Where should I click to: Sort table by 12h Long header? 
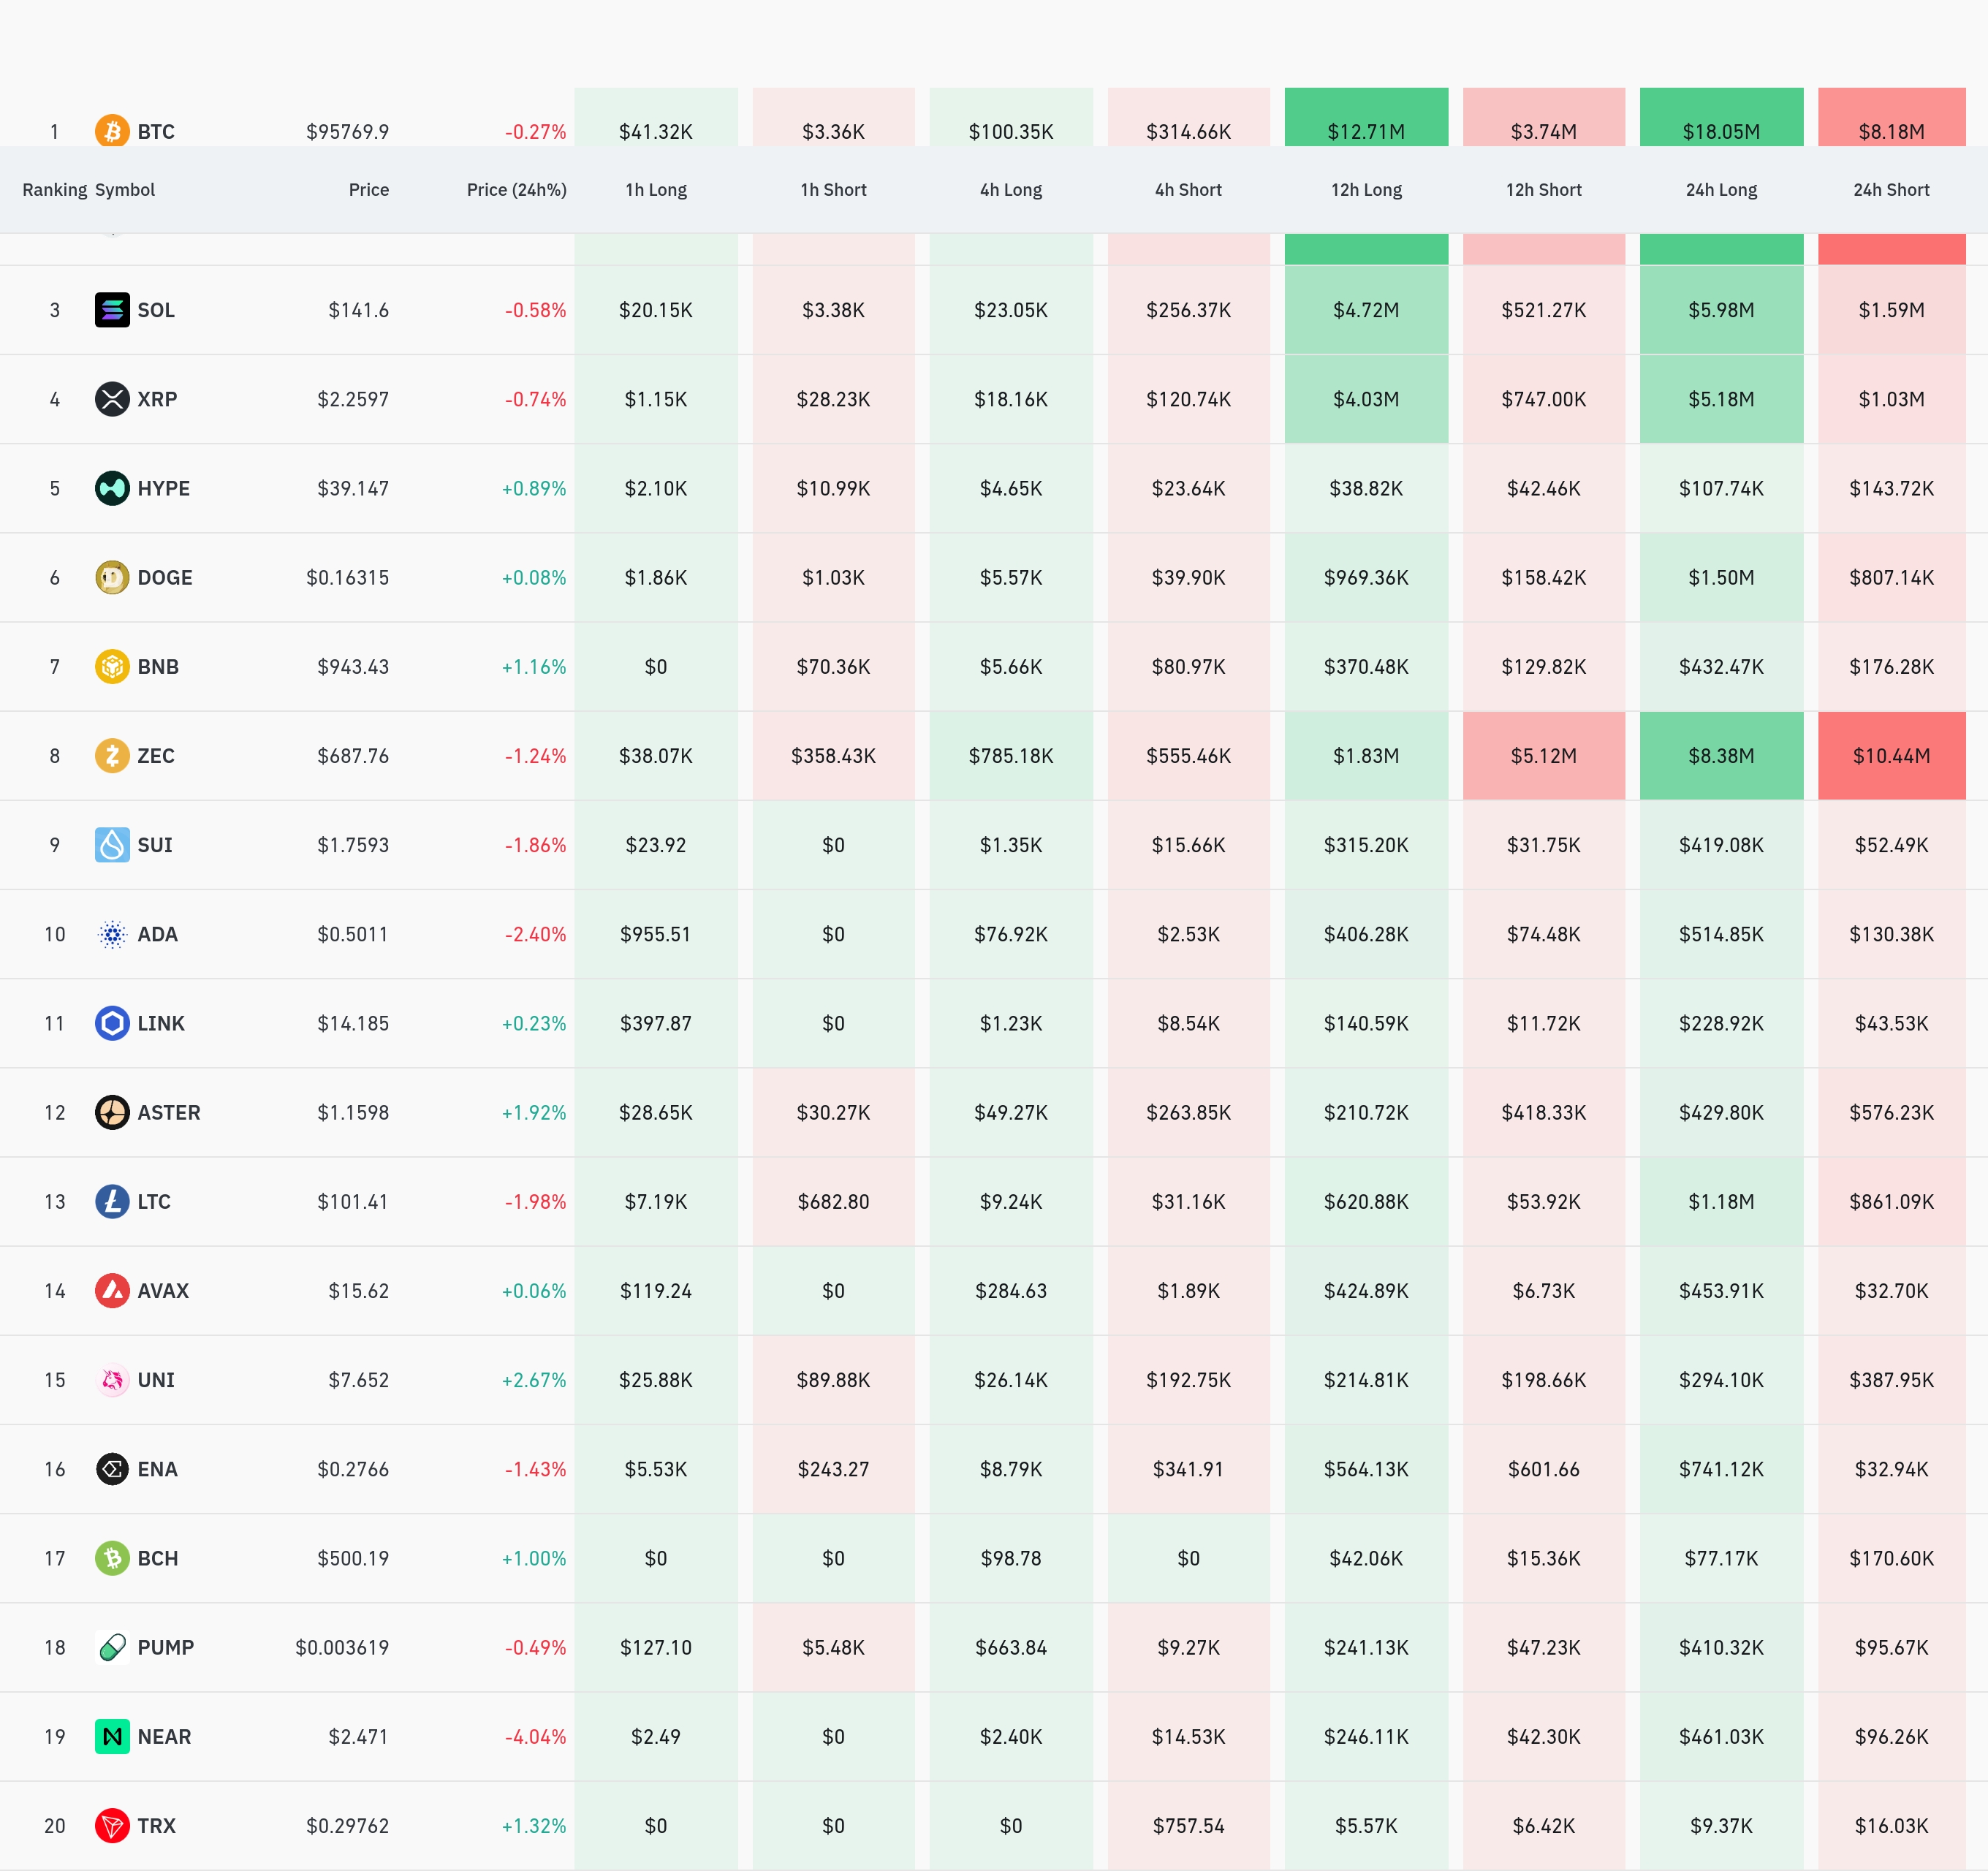point(1365,190)
